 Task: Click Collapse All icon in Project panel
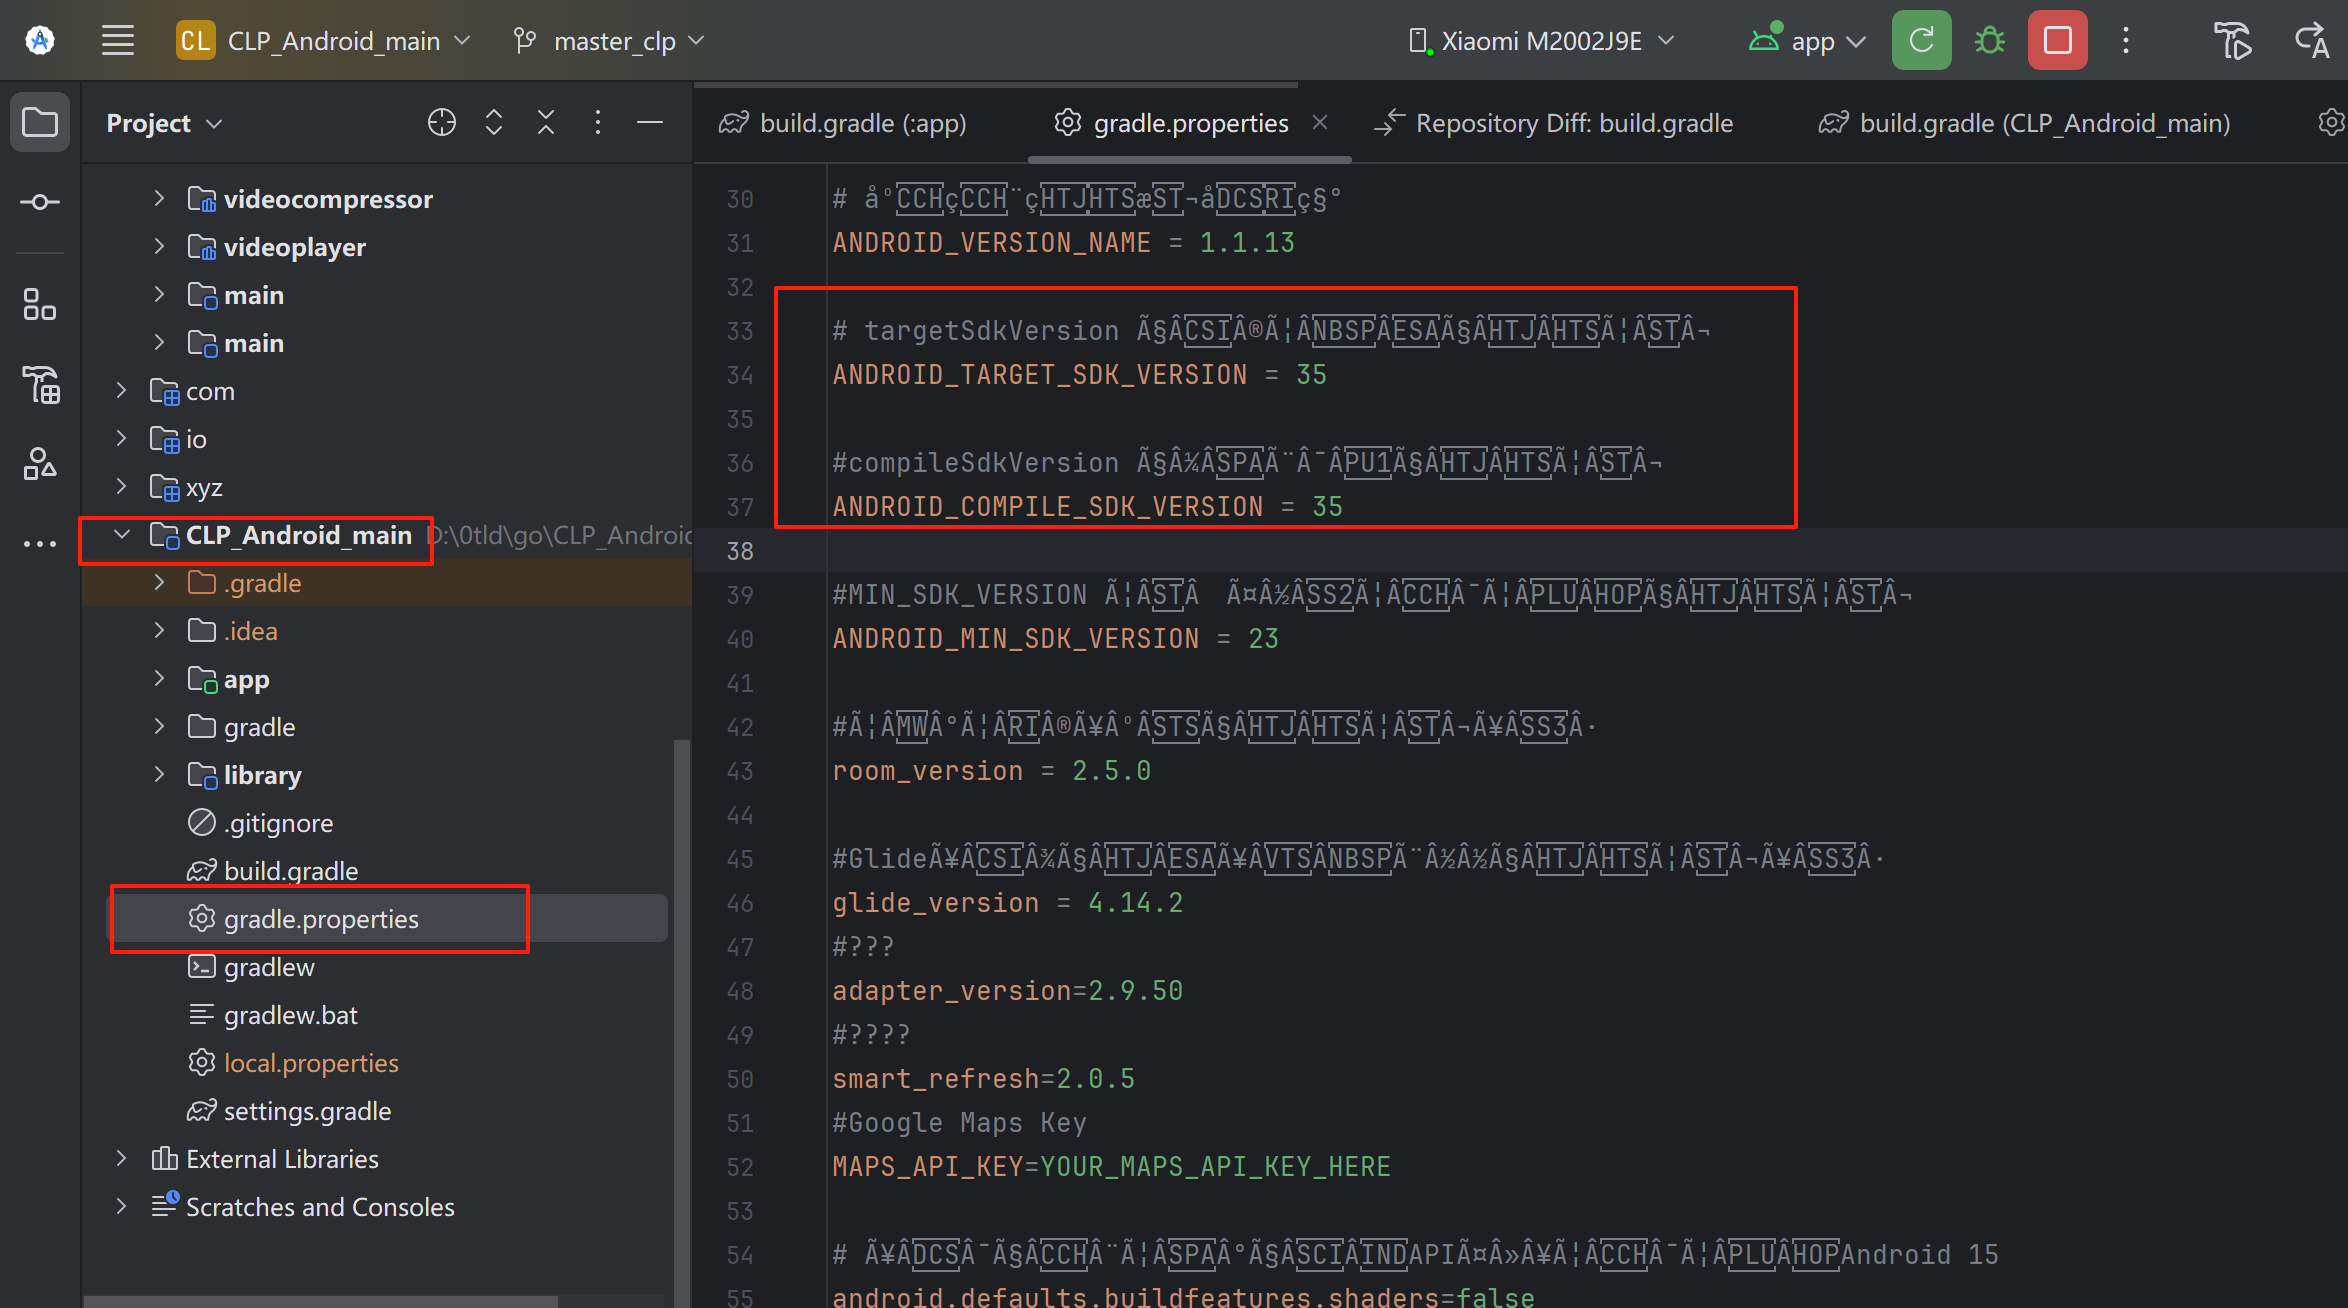click(x=545, y=122)
